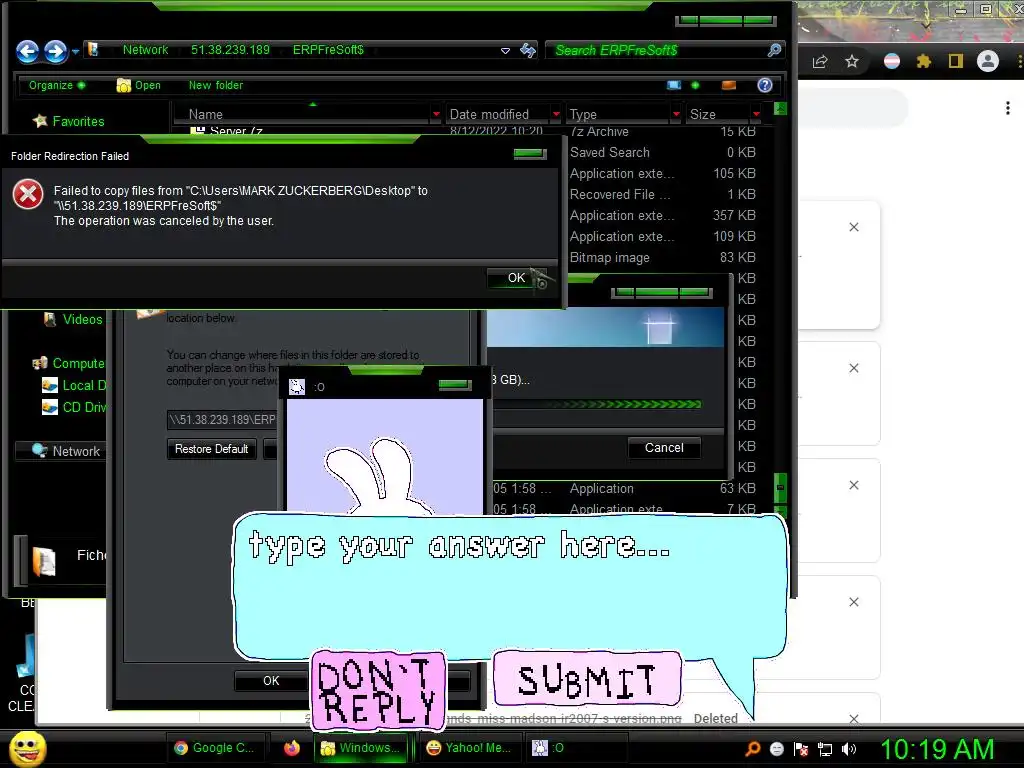Click the striped flag extension icon in Chrome
The width and height of the screenshot is (1024, 768).
[892, 61]
